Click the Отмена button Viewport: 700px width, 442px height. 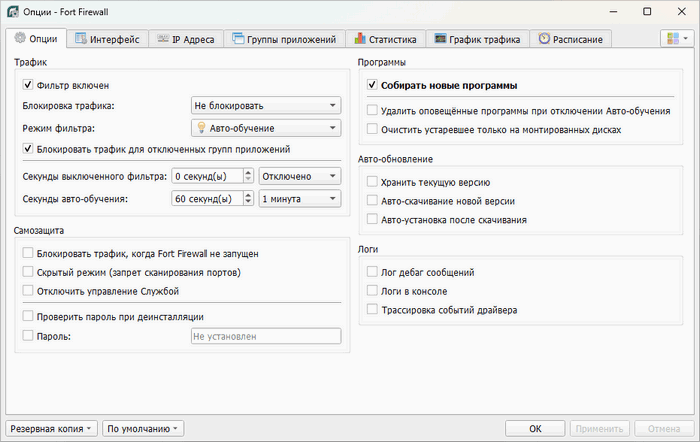pos(662,429)
